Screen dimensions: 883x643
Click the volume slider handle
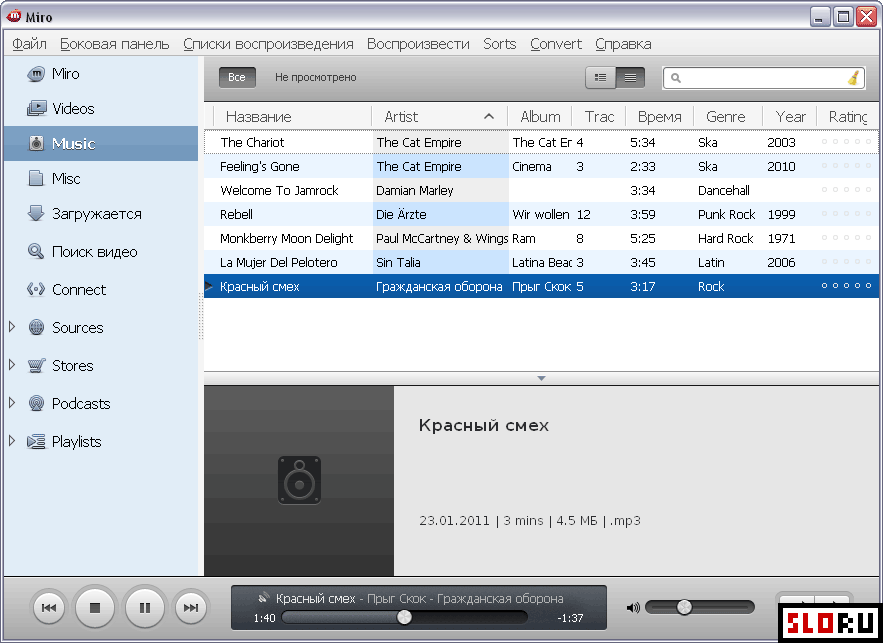click(684, 607)
